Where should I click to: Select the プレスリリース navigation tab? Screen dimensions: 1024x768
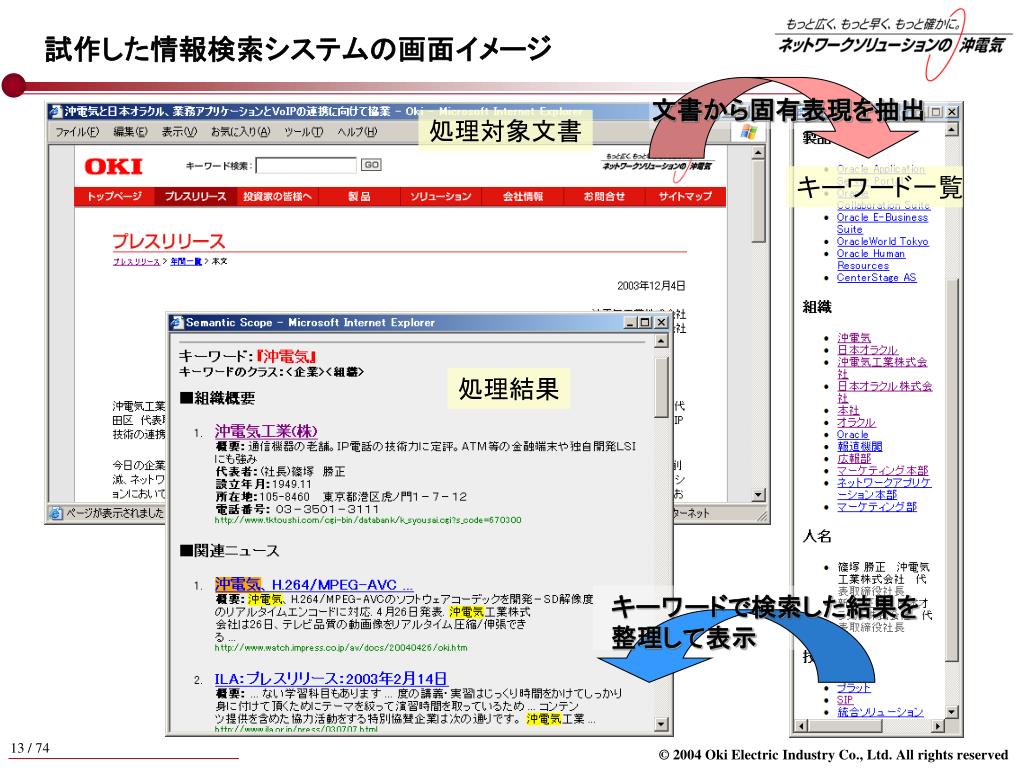click(195, 197)
